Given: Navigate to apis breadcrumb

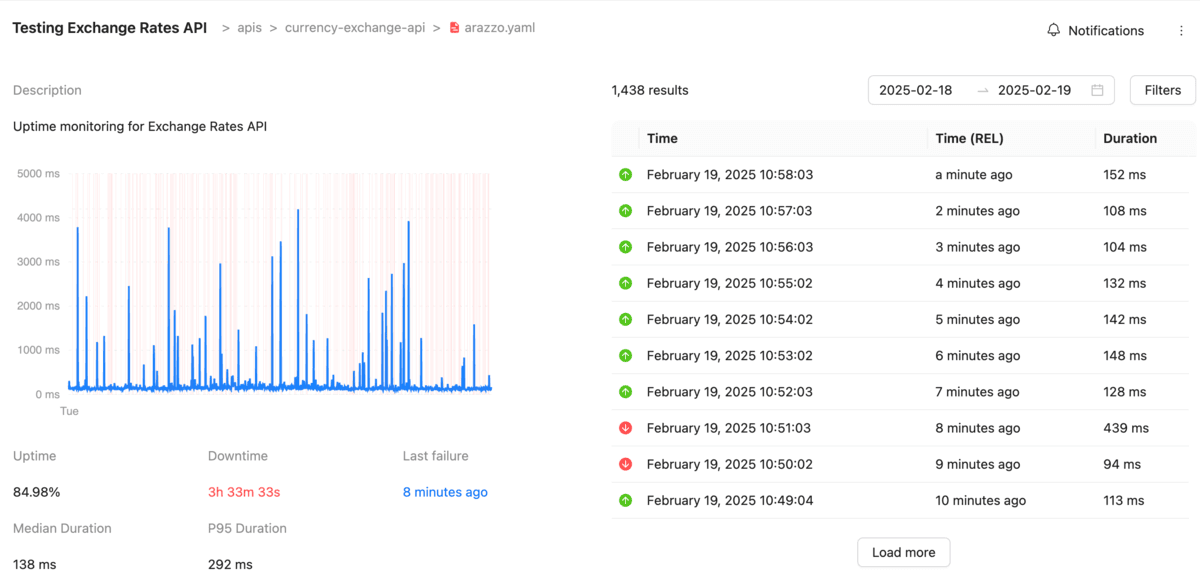Looking at the screenshot, I should tap(249, 28).
